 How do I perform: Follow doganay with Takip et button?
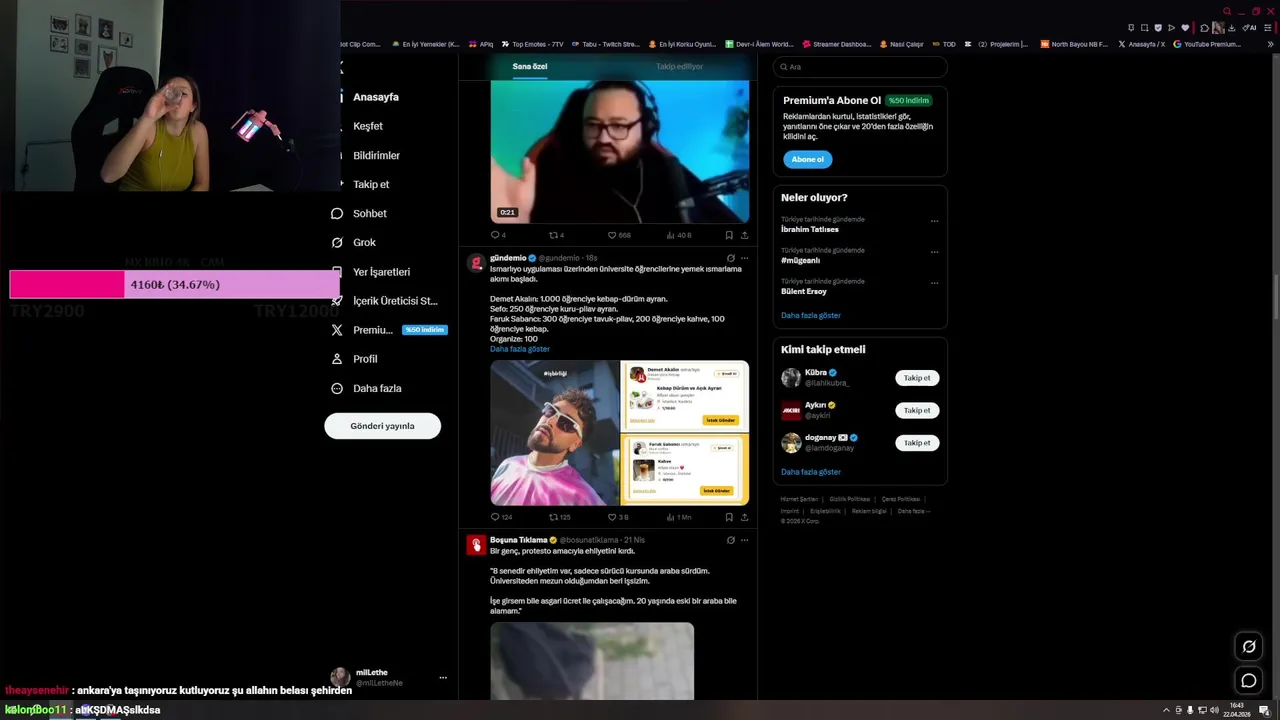(x=917, y=442)
